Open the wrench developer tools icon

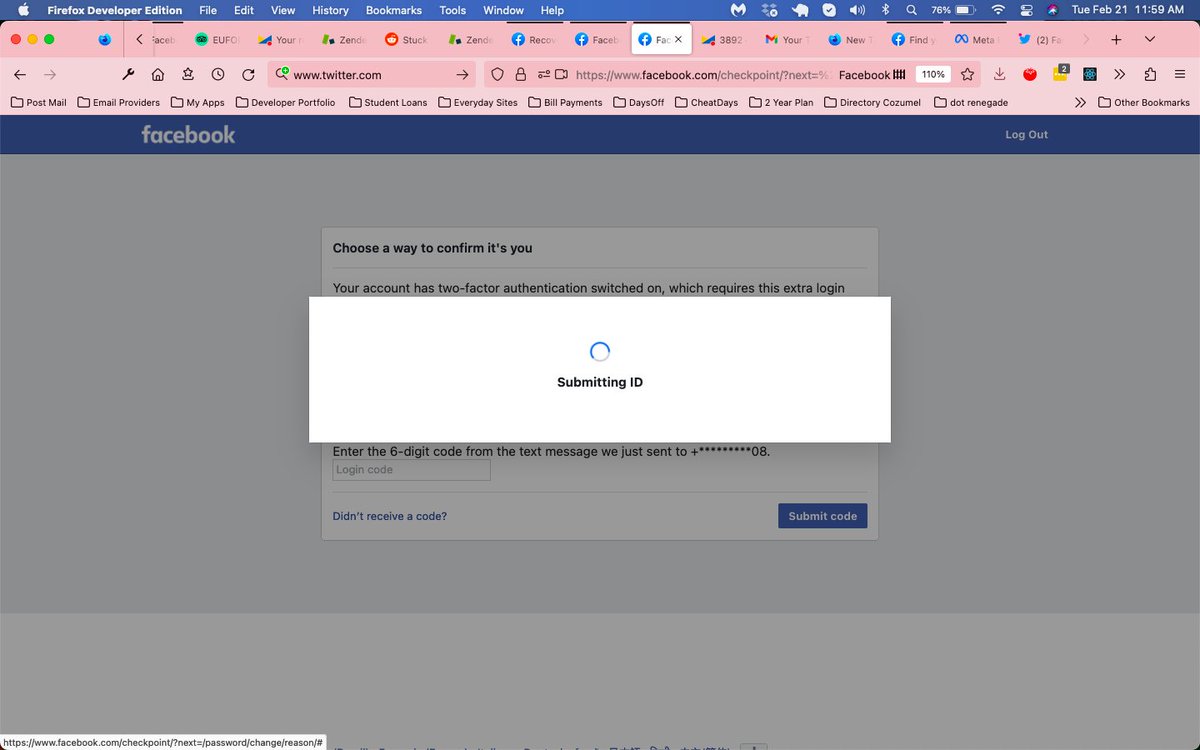coord(127,74)
